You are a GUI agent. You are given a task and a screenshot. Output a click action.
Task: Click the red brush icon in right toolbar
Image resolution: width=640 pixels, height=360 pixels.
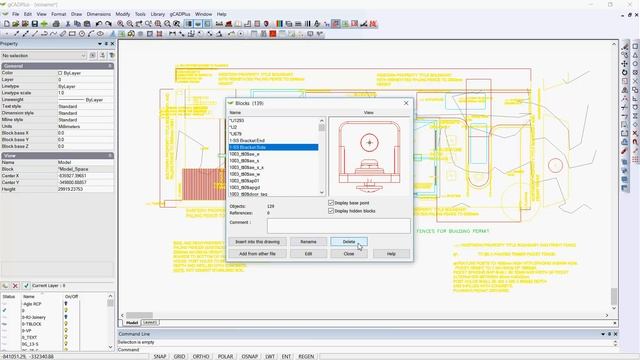tap(624, 151)
